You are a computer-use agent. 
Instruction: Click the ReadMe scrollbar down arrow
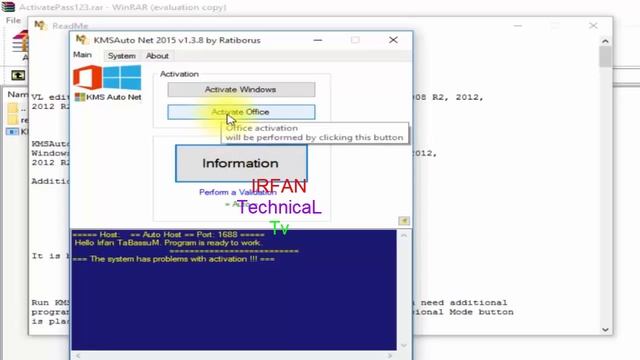click(605, 329)
